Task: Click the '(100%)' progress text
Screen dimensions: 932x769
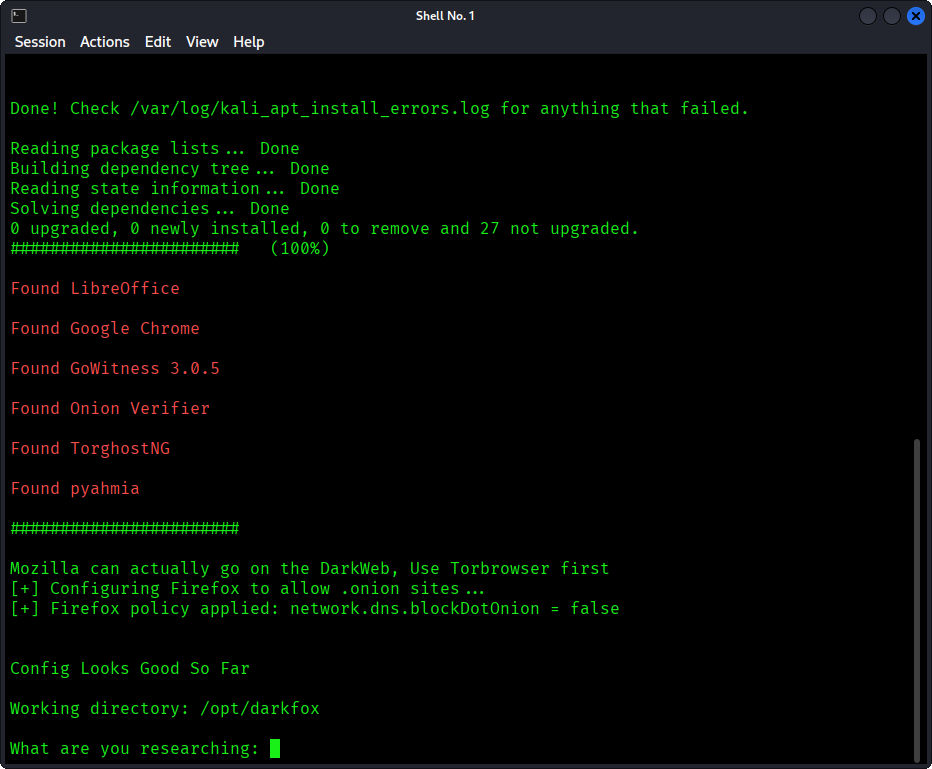Action: coord(300,248)
